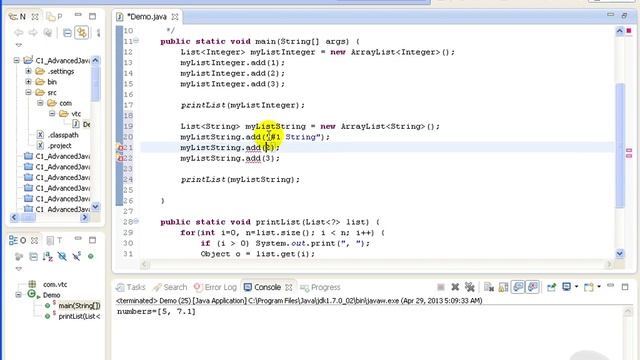
Task: Open the Display Selected Console dropdown arrow
Action: pos(576,287)
